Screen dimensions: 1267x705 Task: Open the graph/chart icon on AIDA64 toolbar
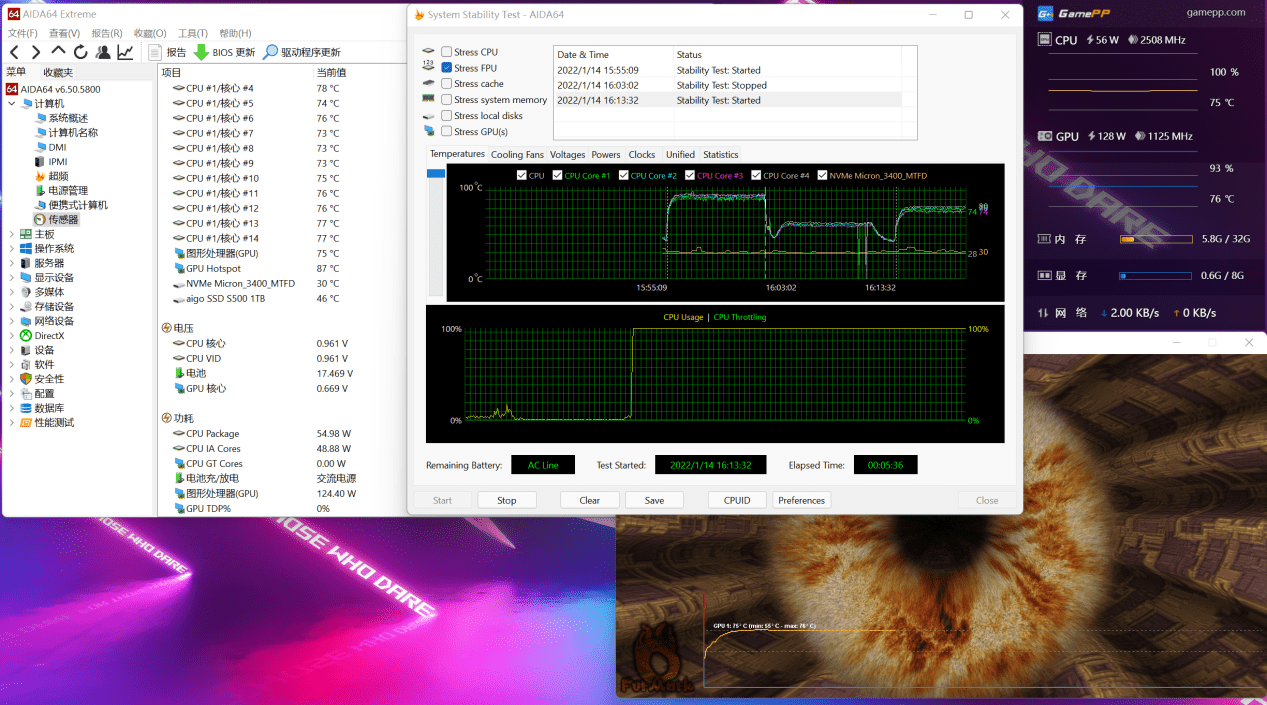click(x=125, y=51)
